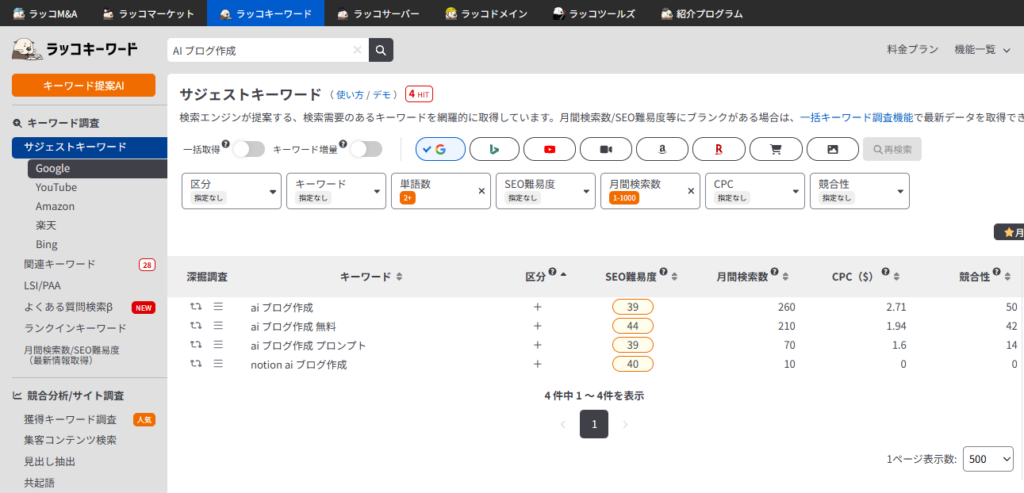Click retweet icon for 'ai ブログ作成 無料' row
Screen dimensions: 1024x493
click(196, 326)
